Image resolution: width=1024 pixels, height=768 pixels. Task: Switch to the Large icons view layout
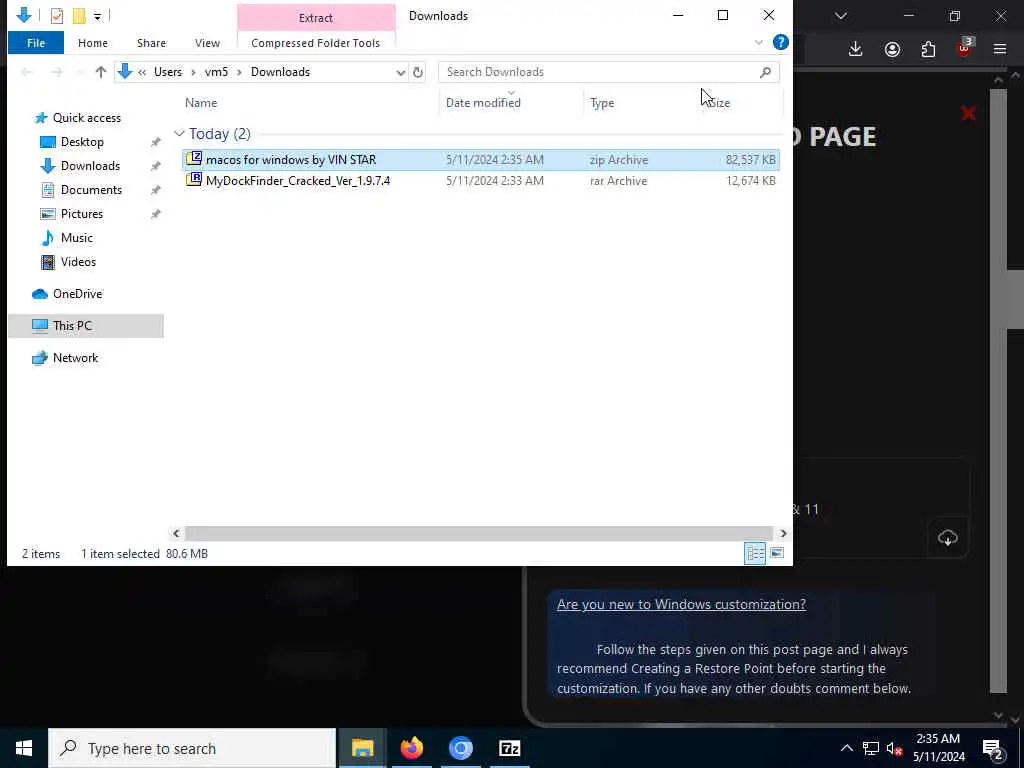(x=776, y=554)
